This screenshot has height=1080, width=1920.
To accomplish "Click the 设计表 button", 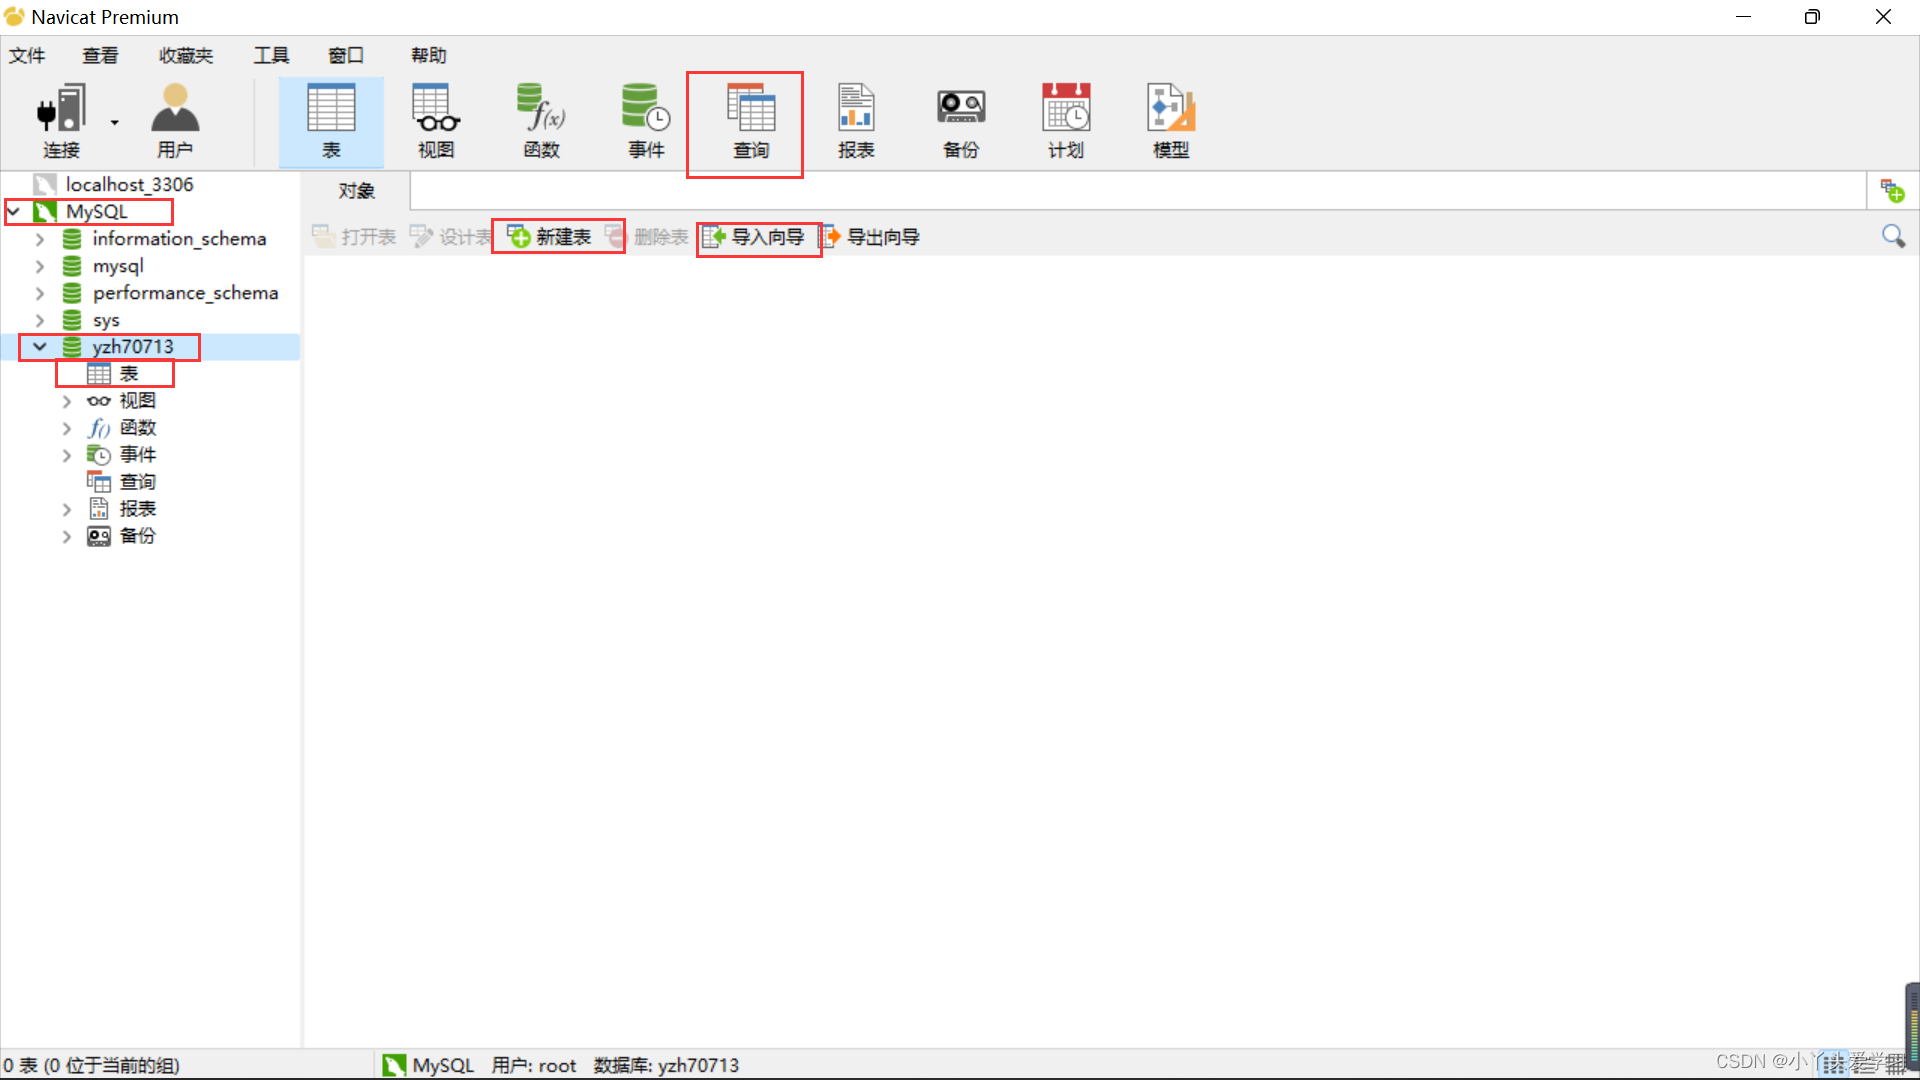I will pos(451,237).
